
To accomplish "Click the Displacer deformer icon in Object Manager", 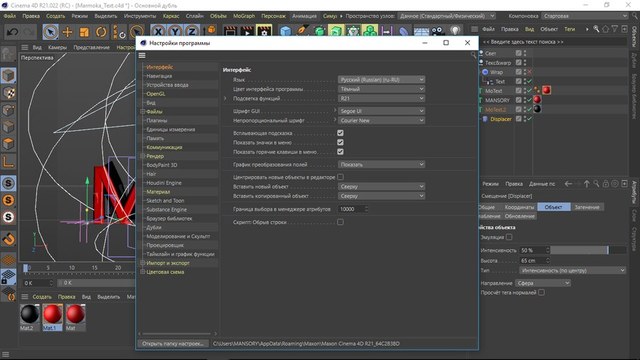I will pyautogui.click(x=485, y=119).
